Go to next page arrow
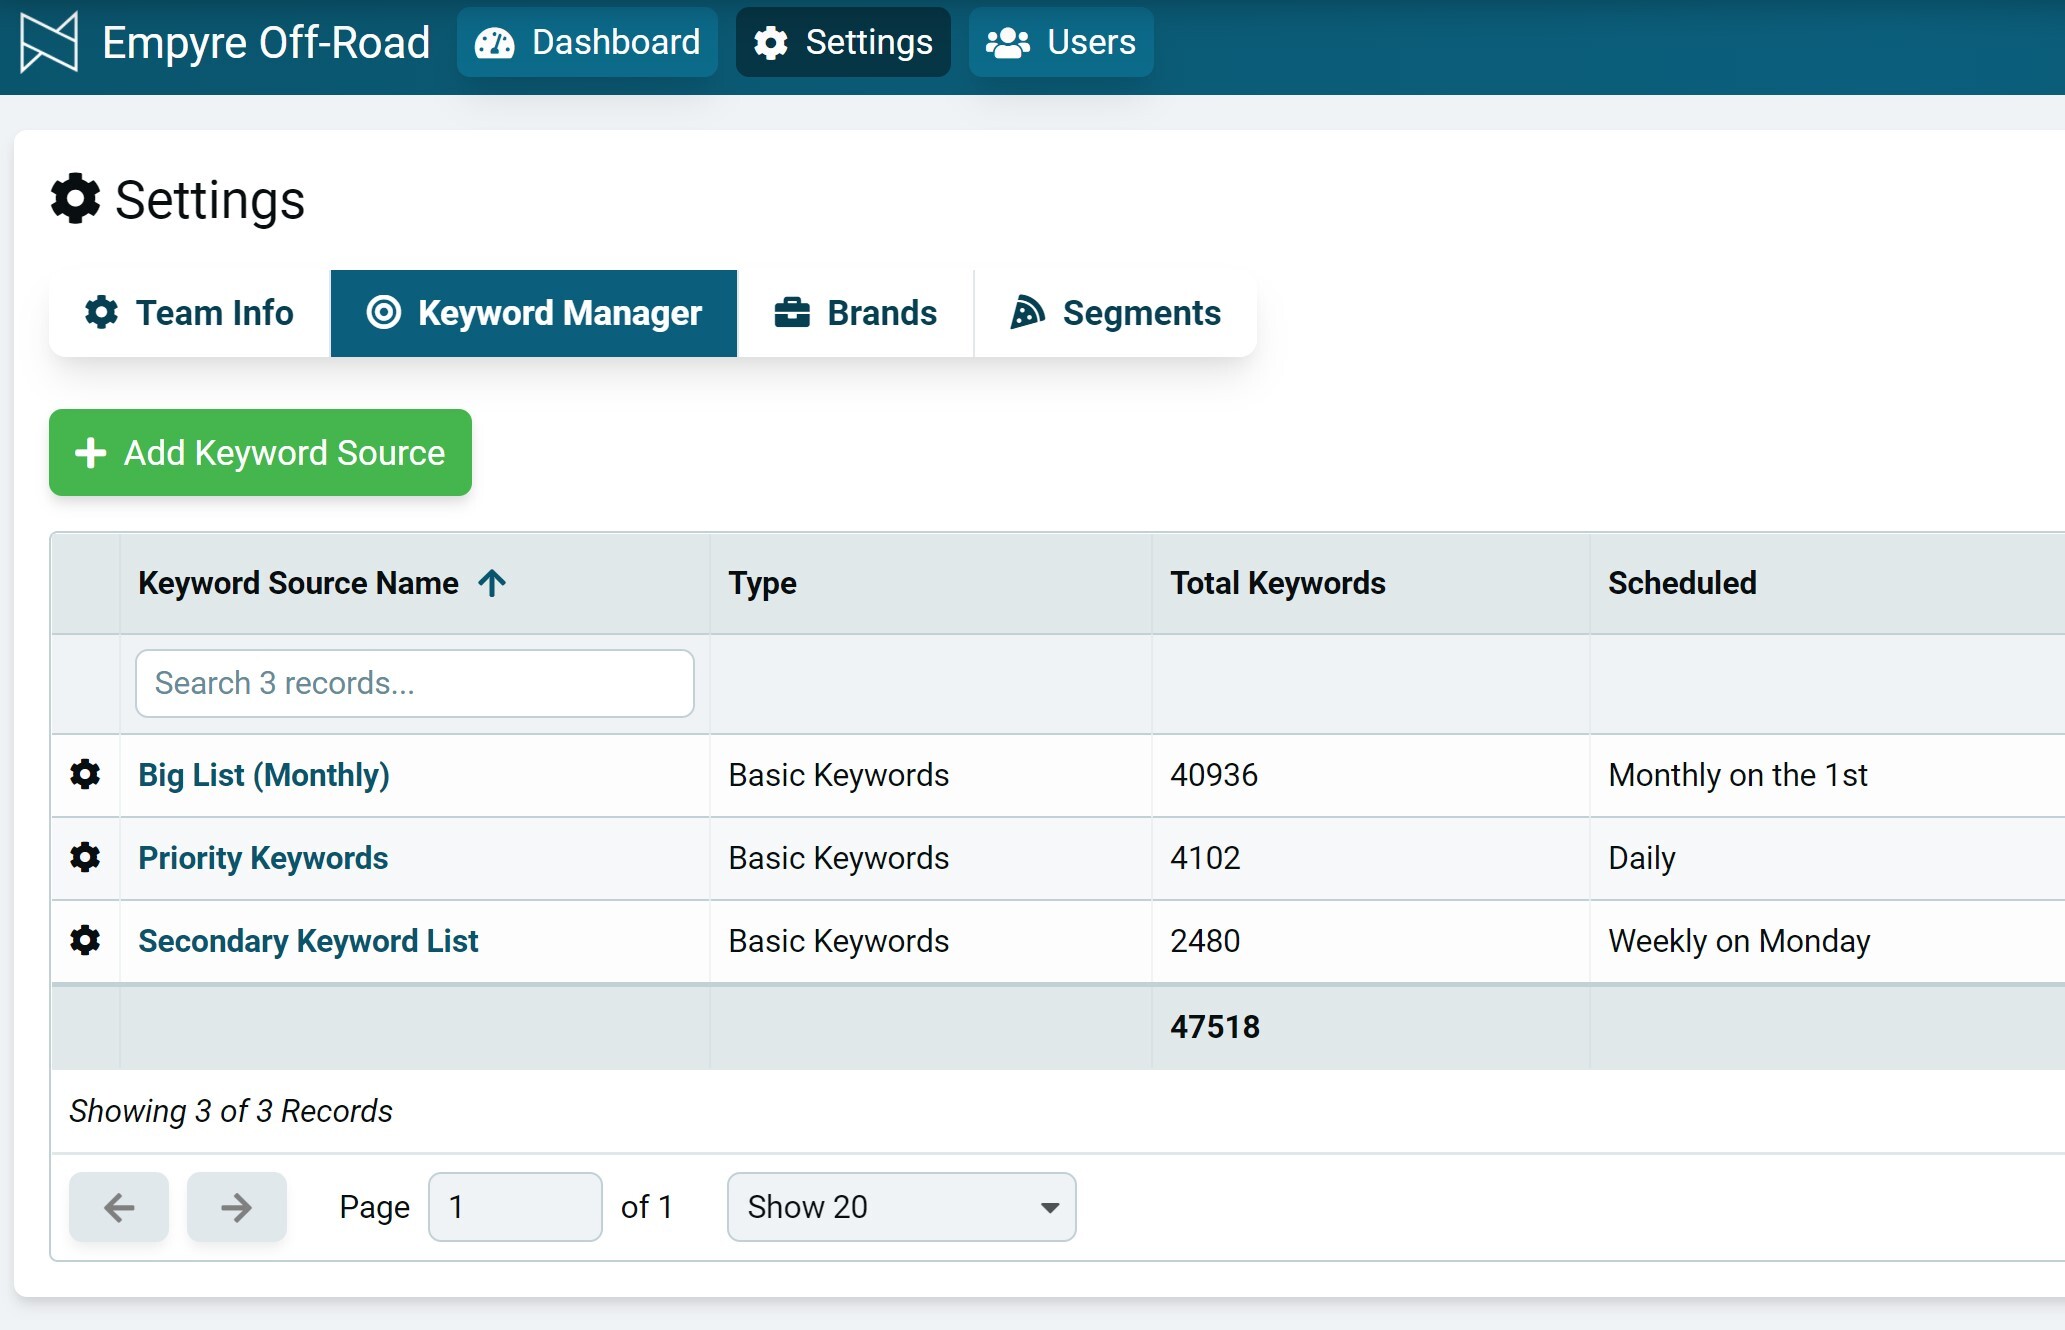 coord(237,1207)
